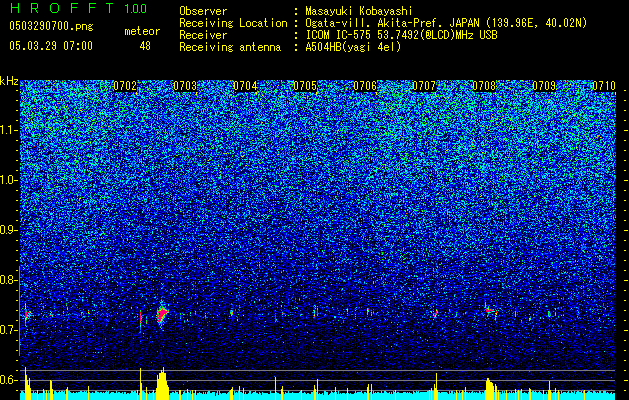The height and width of the screenshot is (400, 629).
Task: Click the 0702 time marker
Action: coord(126,86)
